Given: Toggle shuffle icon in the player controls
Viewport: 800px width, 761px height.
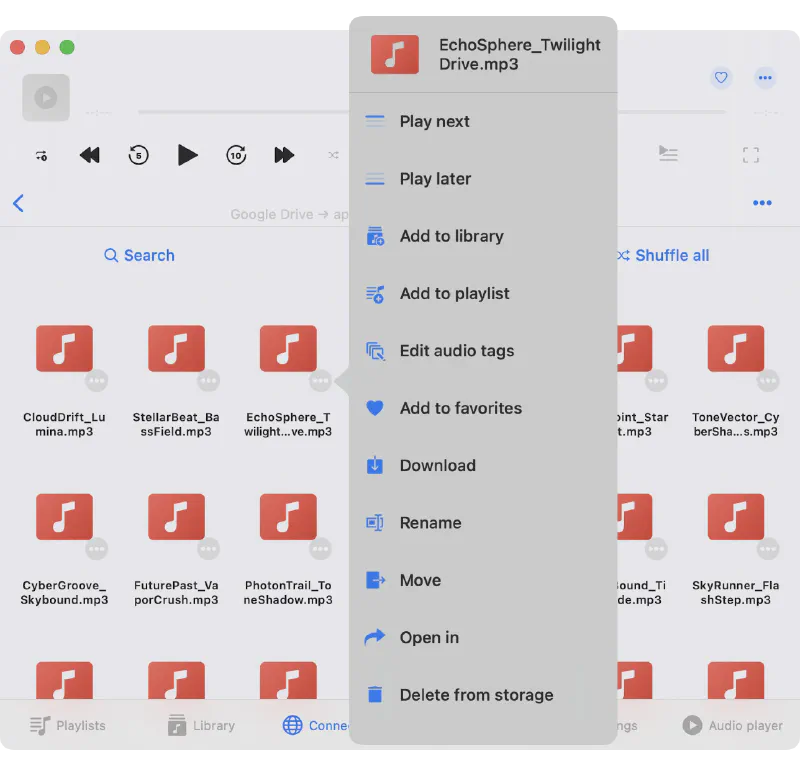Looking at the screenshot, I should [333, 155].
